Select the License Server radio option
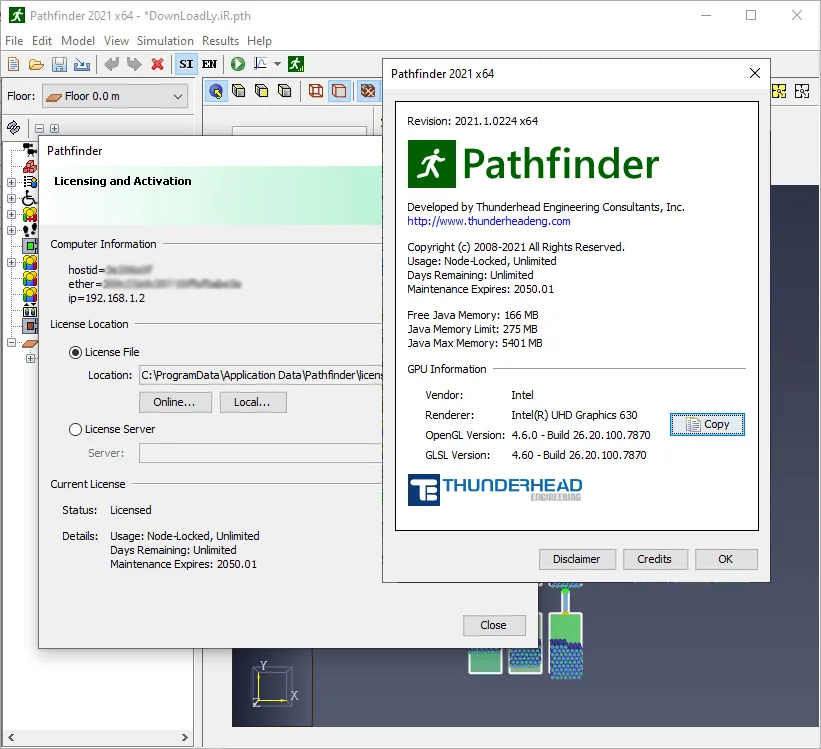Image resolution: width=821 pixels, height=749 pixels. [75, 429]
